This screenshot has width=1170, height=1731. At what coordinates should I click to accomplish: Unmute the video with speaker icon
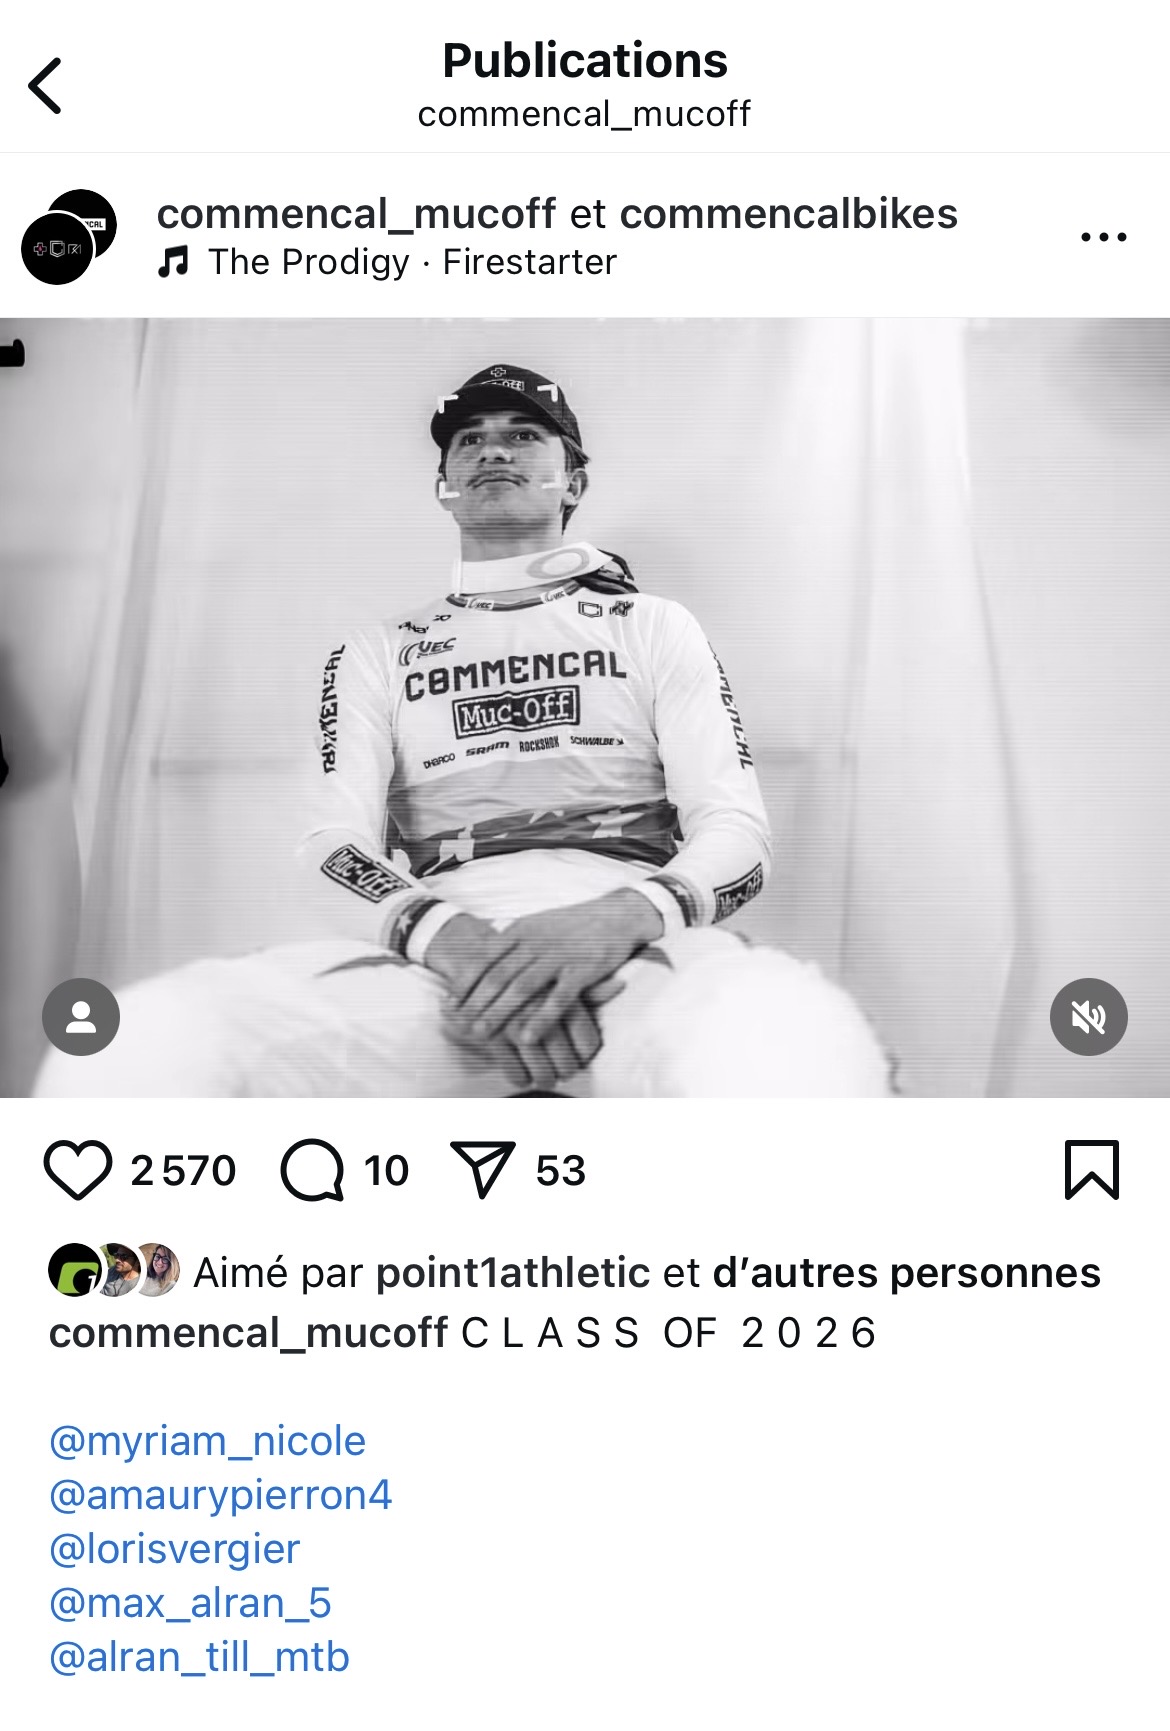[x=1089, y=1017]
